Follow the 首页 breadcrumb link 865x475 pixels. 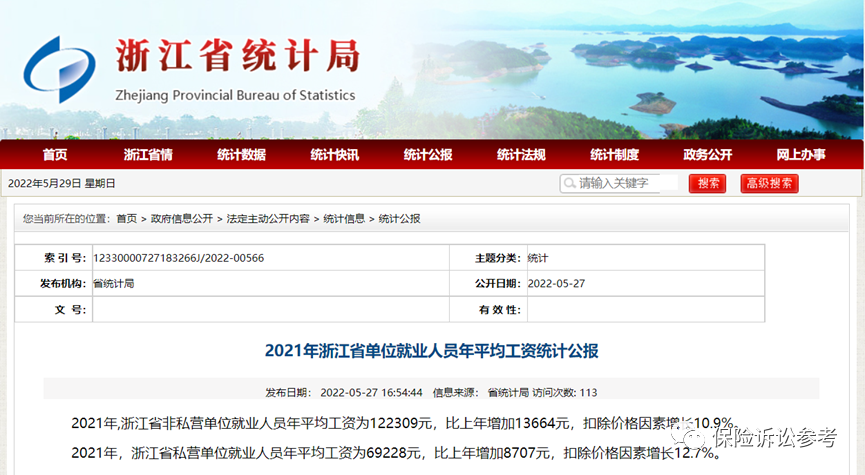[x=126, y=219]
